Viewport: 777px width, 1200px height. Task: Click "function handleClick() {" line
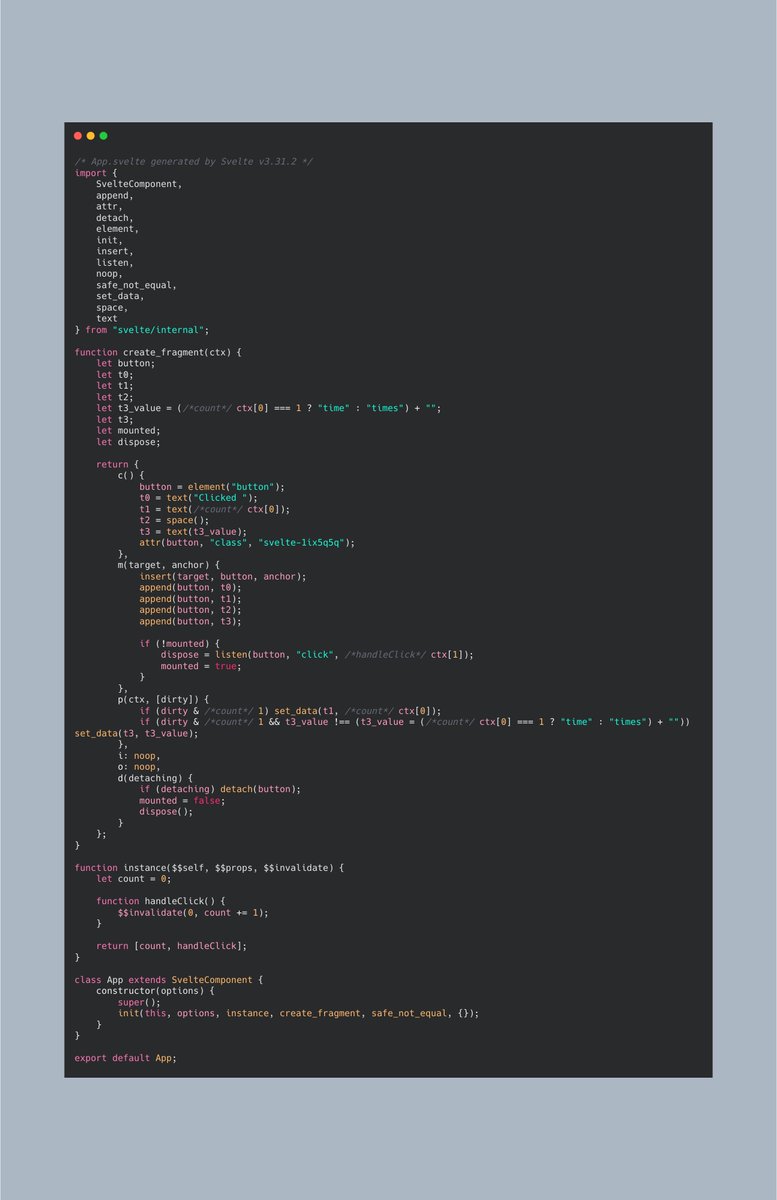pyautogui.click(x=161, y=901)
